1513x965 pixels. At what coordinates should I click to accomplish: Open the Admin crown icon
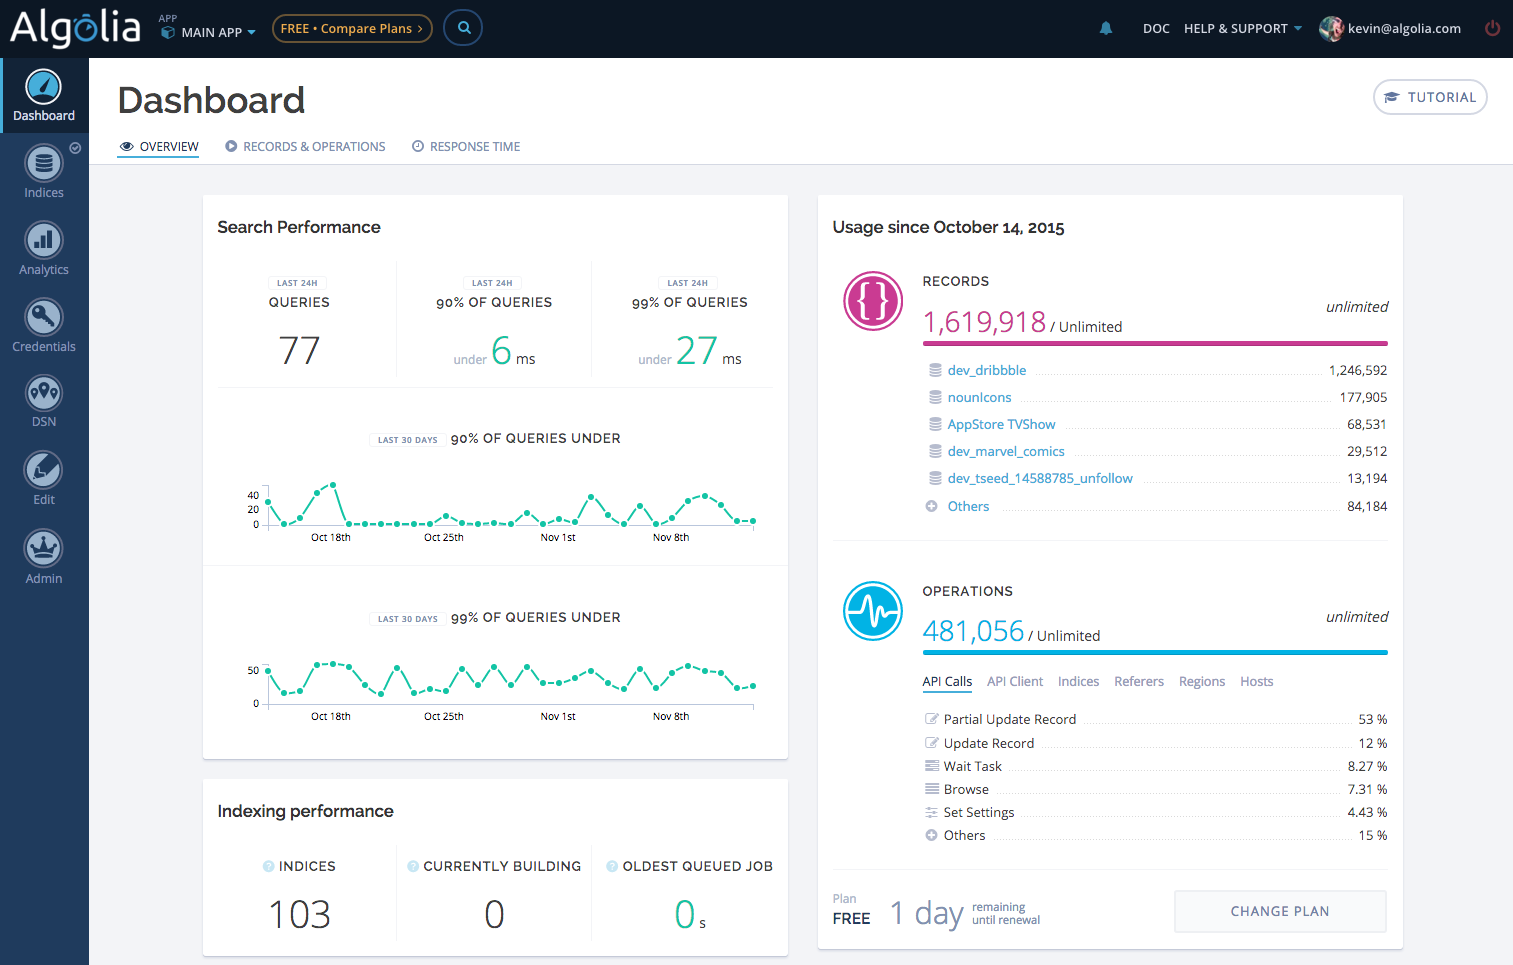tap(43, 548)
